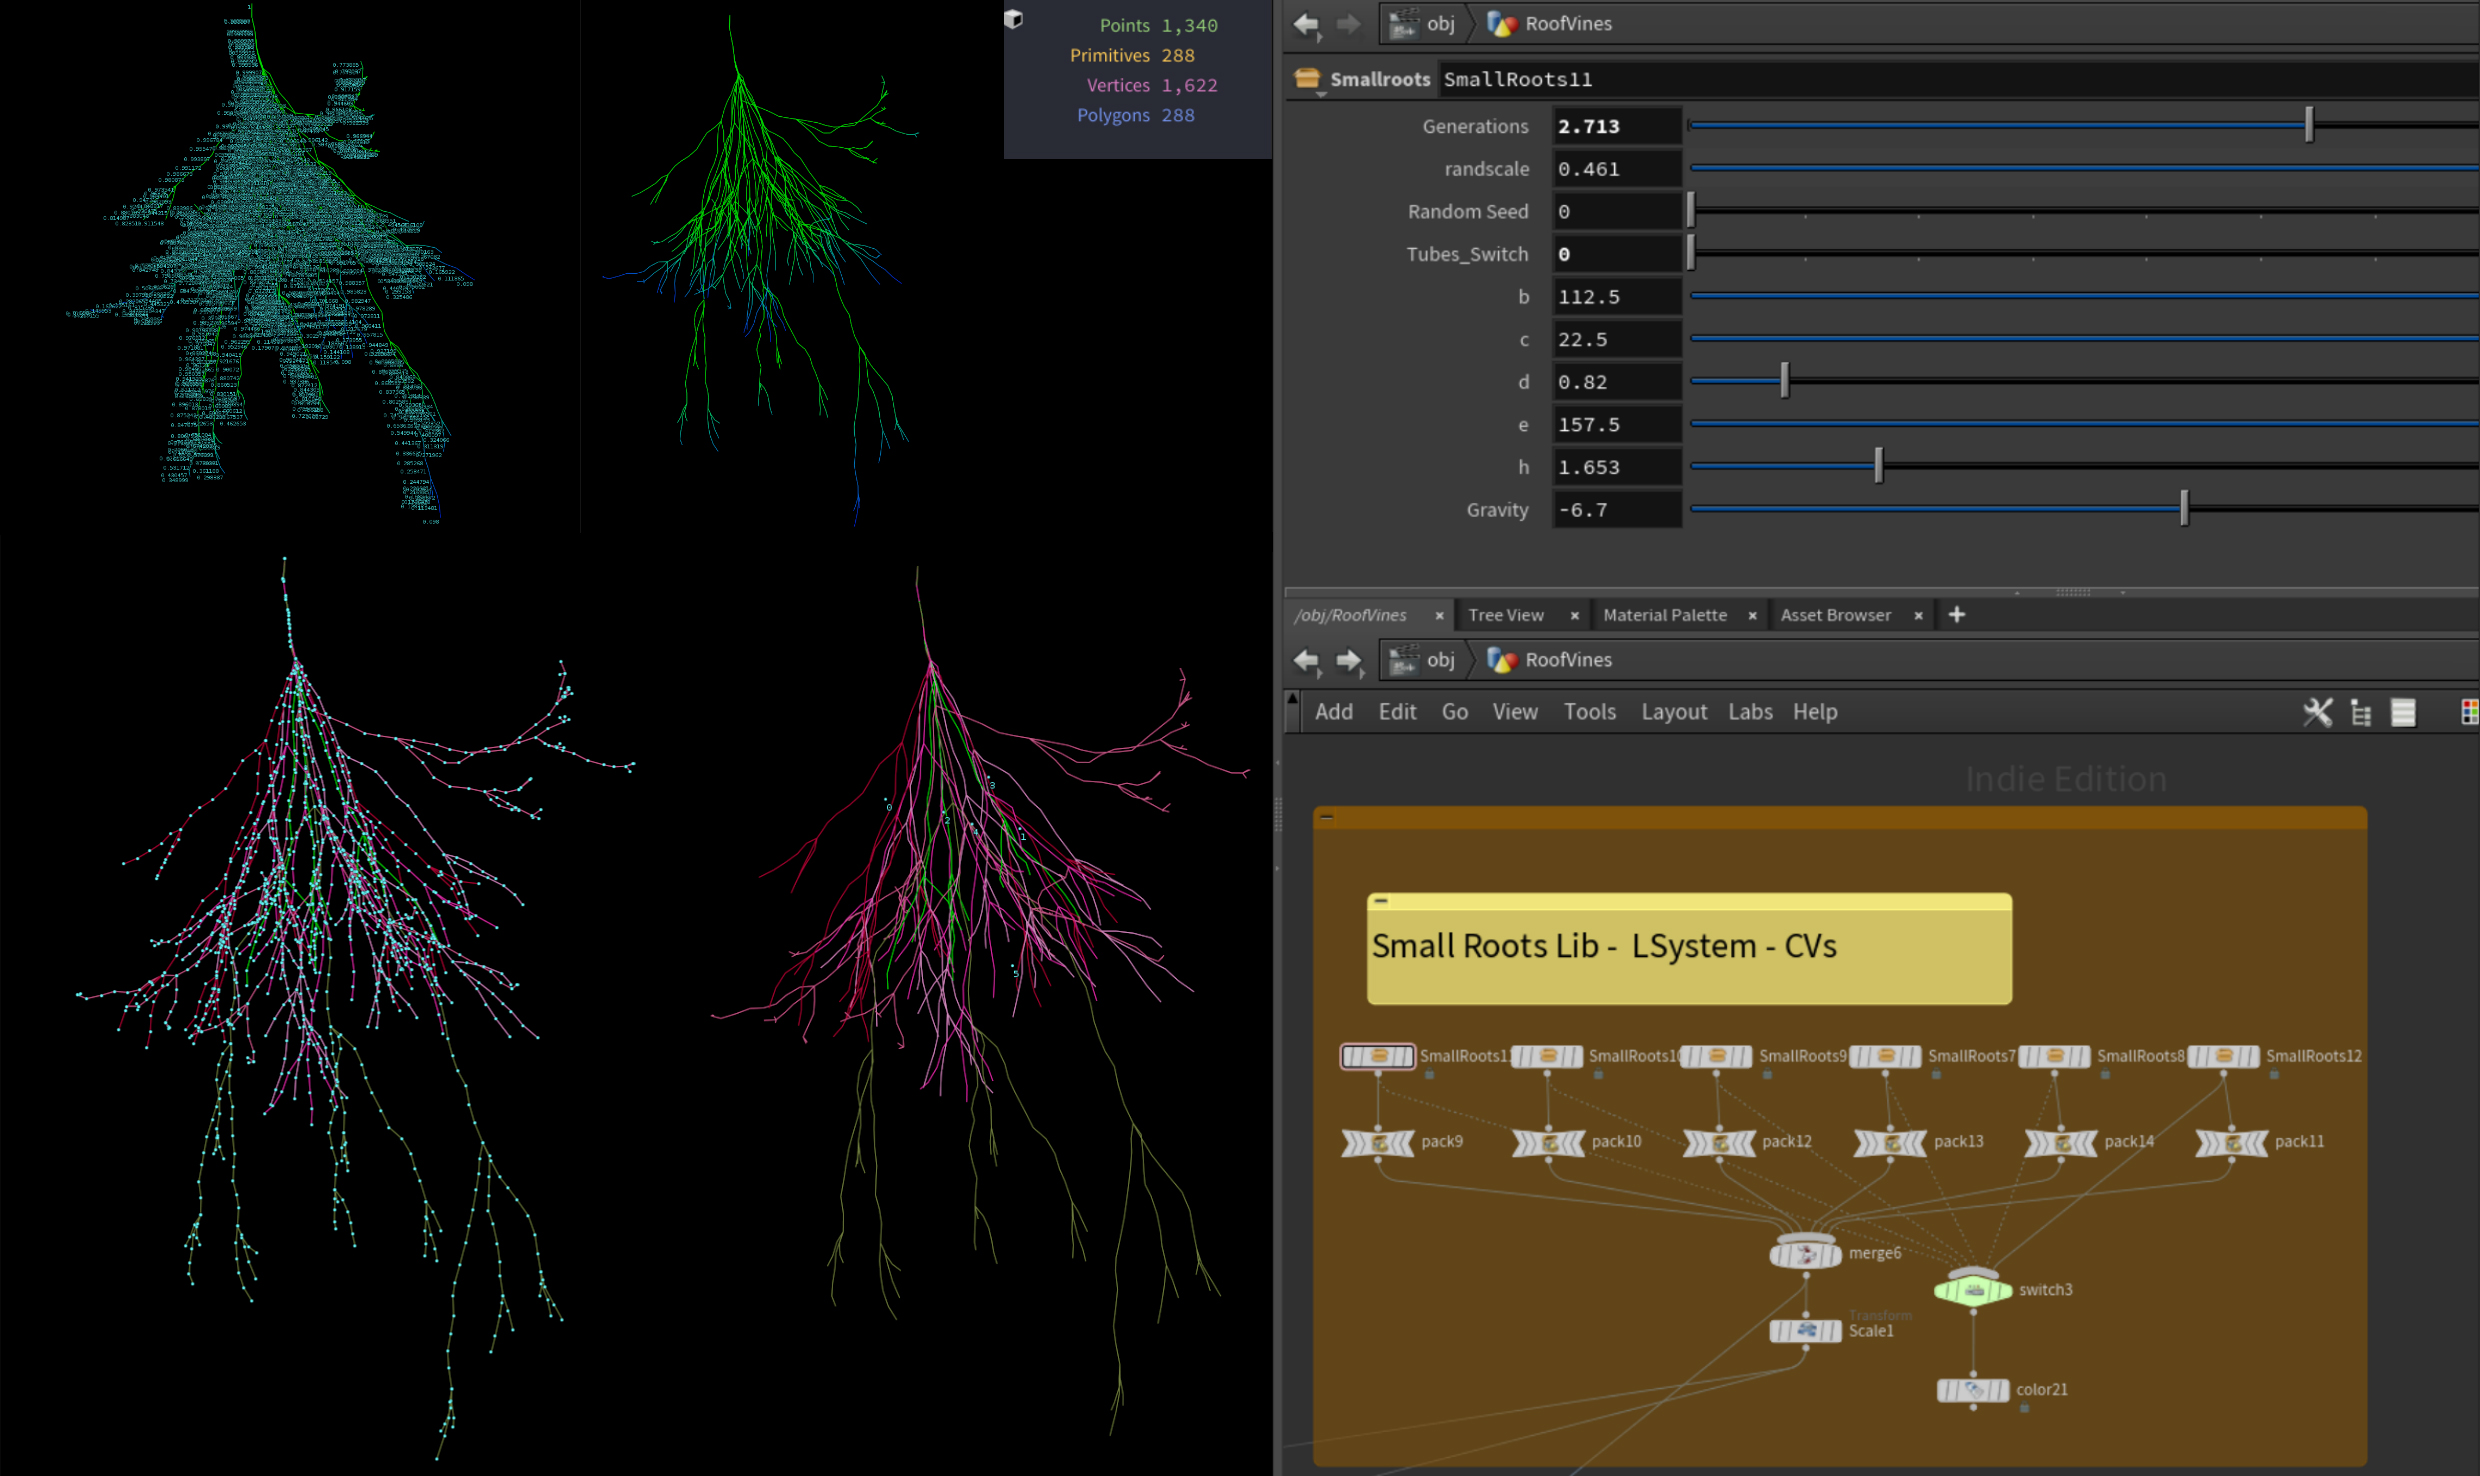Open the network editor wrench tools icon

point(2317,712)
